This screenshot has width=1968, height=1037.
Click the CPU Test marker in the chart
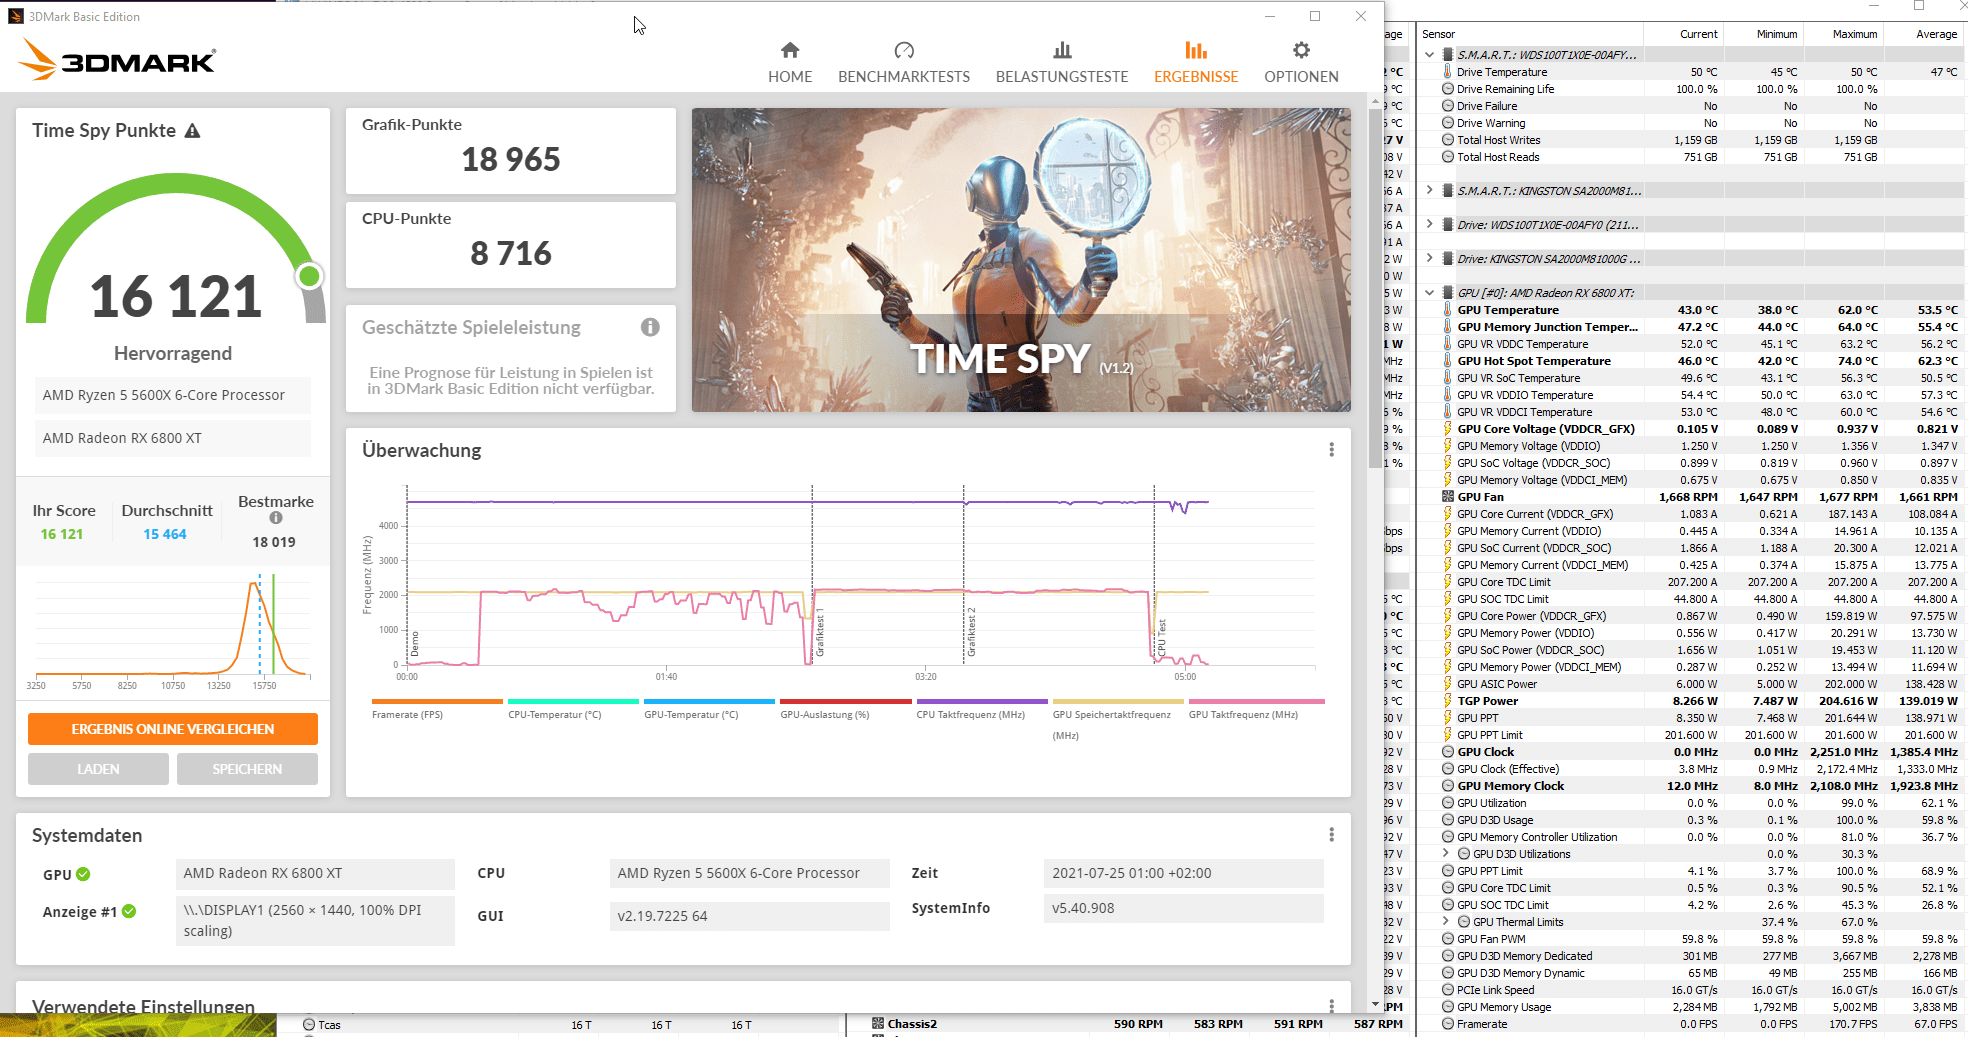(1162, 638)
